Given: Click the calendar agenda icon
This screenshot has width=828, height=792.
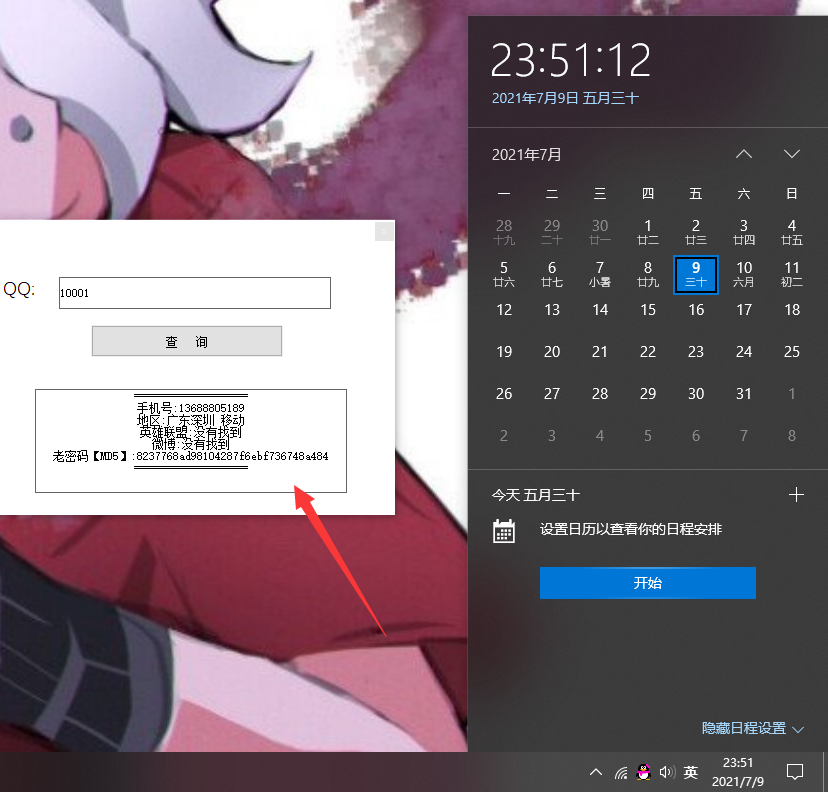Looking at the screenshot, I should click(x=504, y=531).
